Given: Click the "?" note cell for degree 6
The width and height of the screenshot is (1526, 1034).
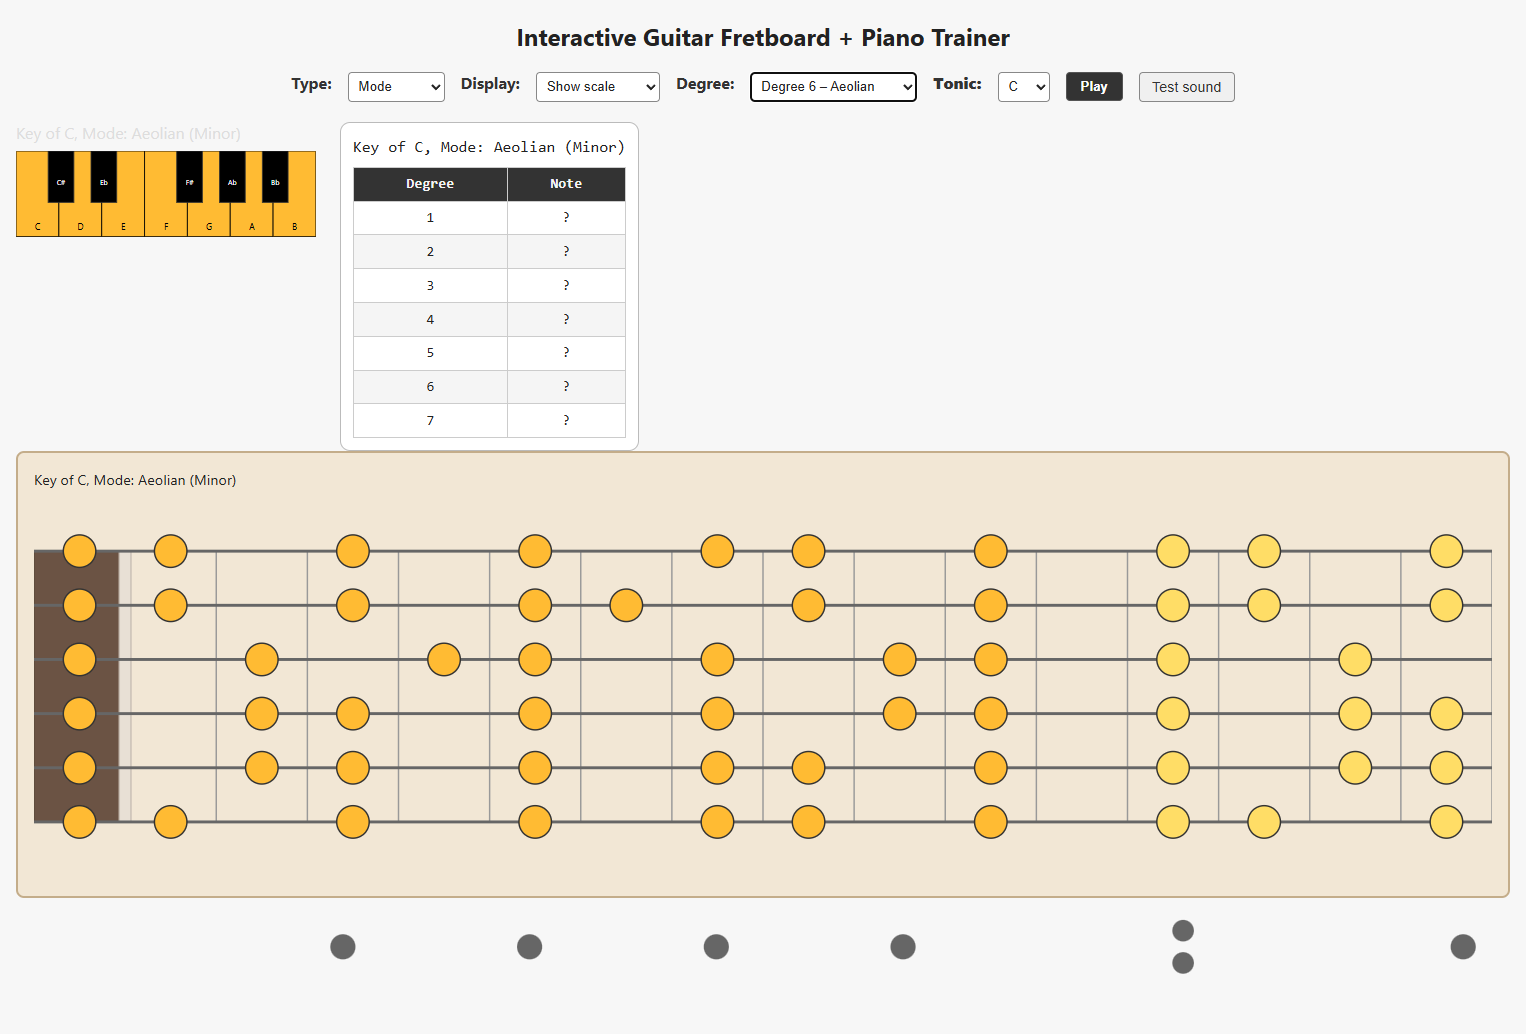Looking at the screenshot, I should click(x=566, y=387).
